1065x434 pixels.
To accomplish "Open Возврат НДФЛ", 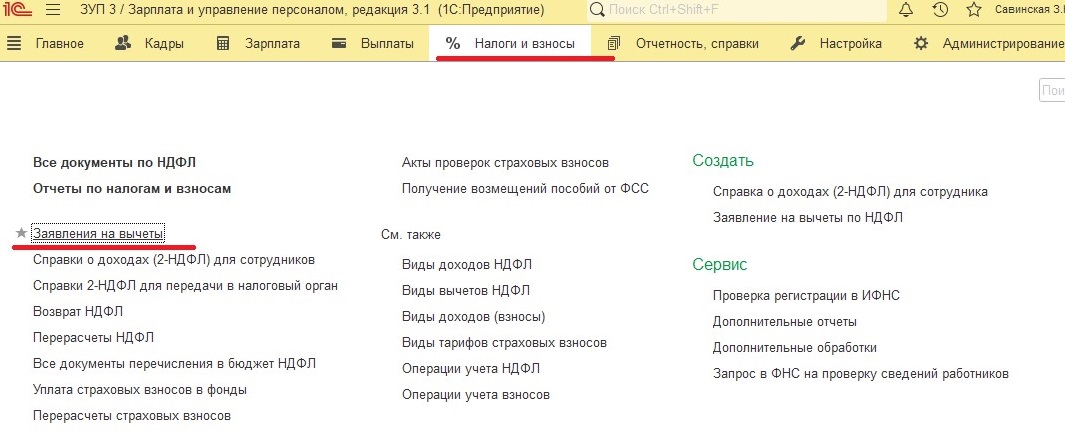I will coord(77,312).
